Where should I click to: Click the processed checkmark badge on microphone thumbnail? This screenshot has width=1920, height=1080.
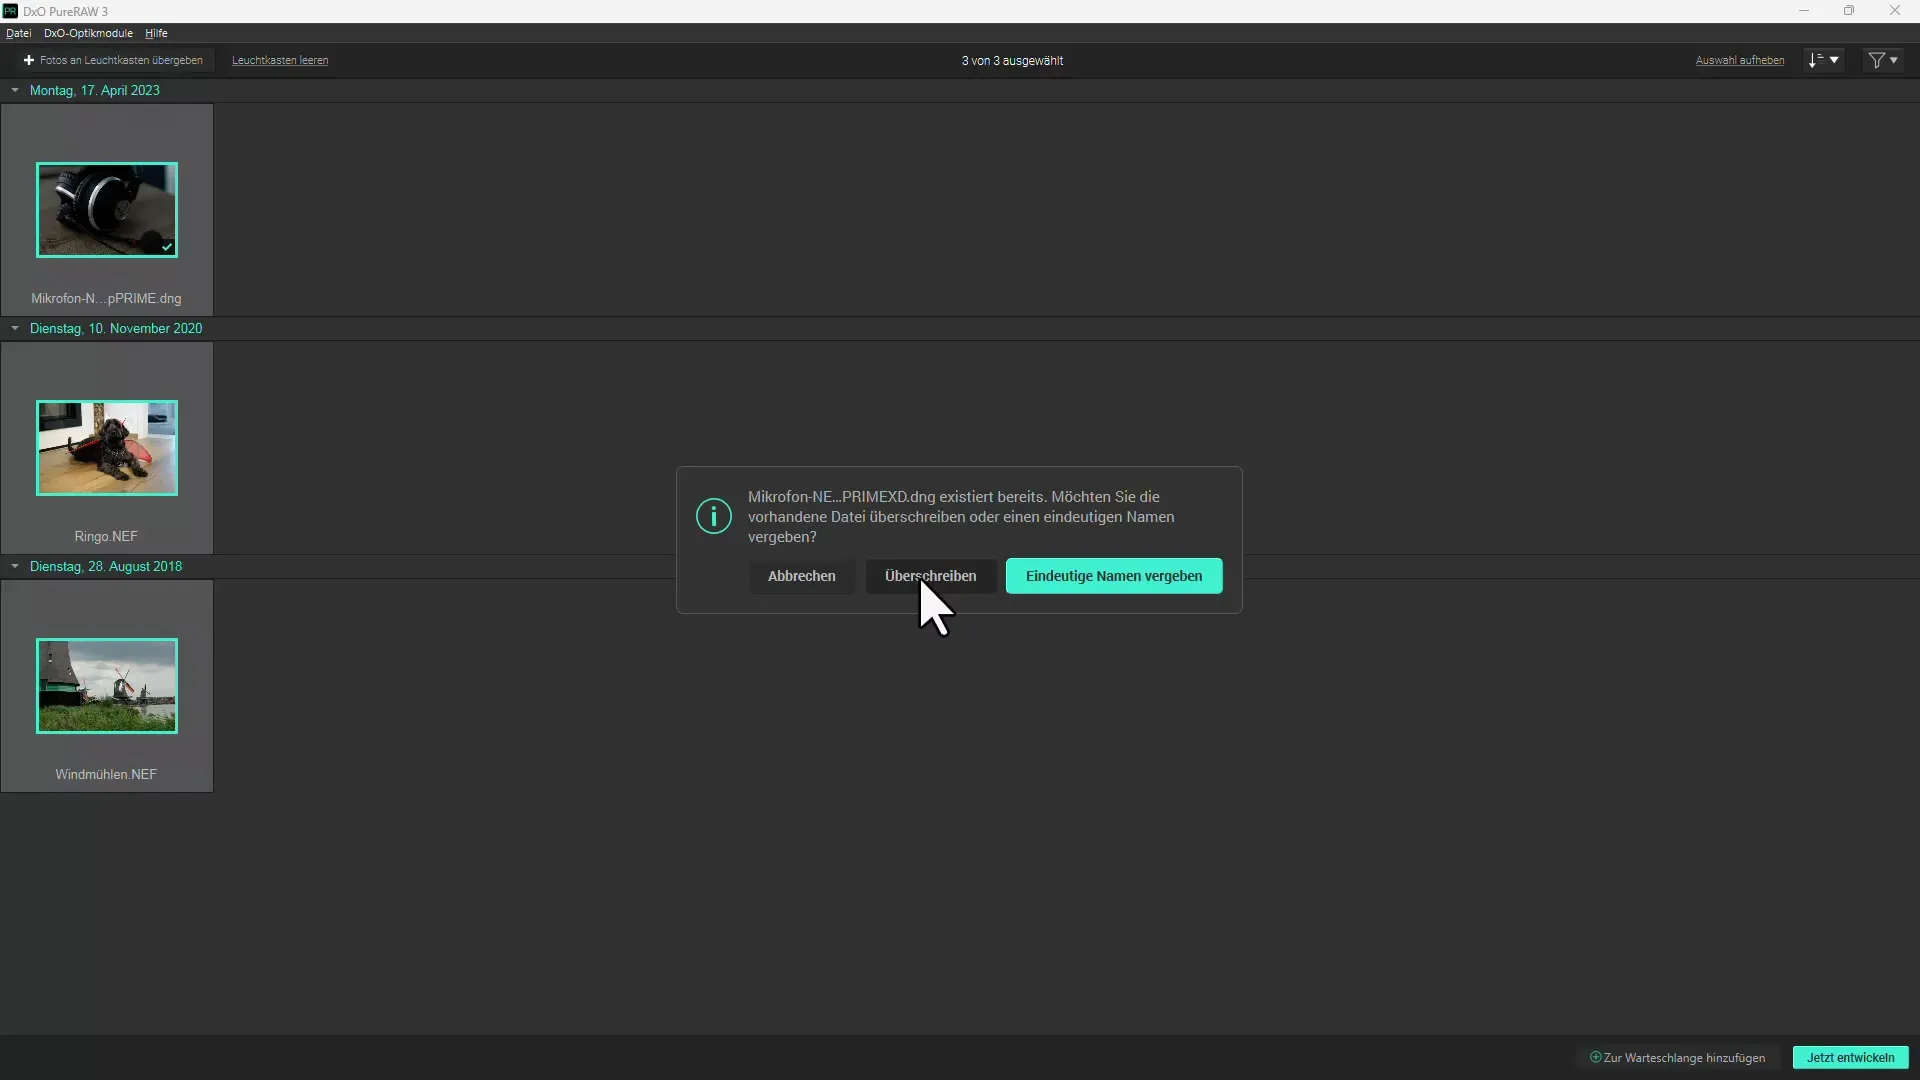pos(167,247)
